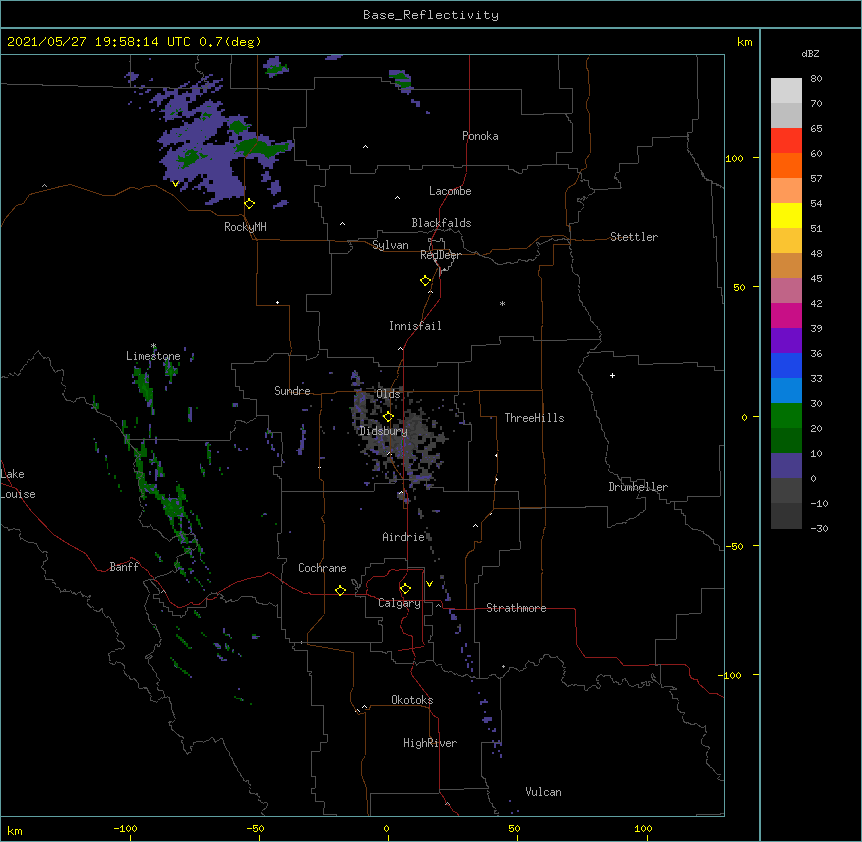The width and height of the screenshot is (862, 842).
Task: Click the Drumheller label
Action: tap(638, 487)
